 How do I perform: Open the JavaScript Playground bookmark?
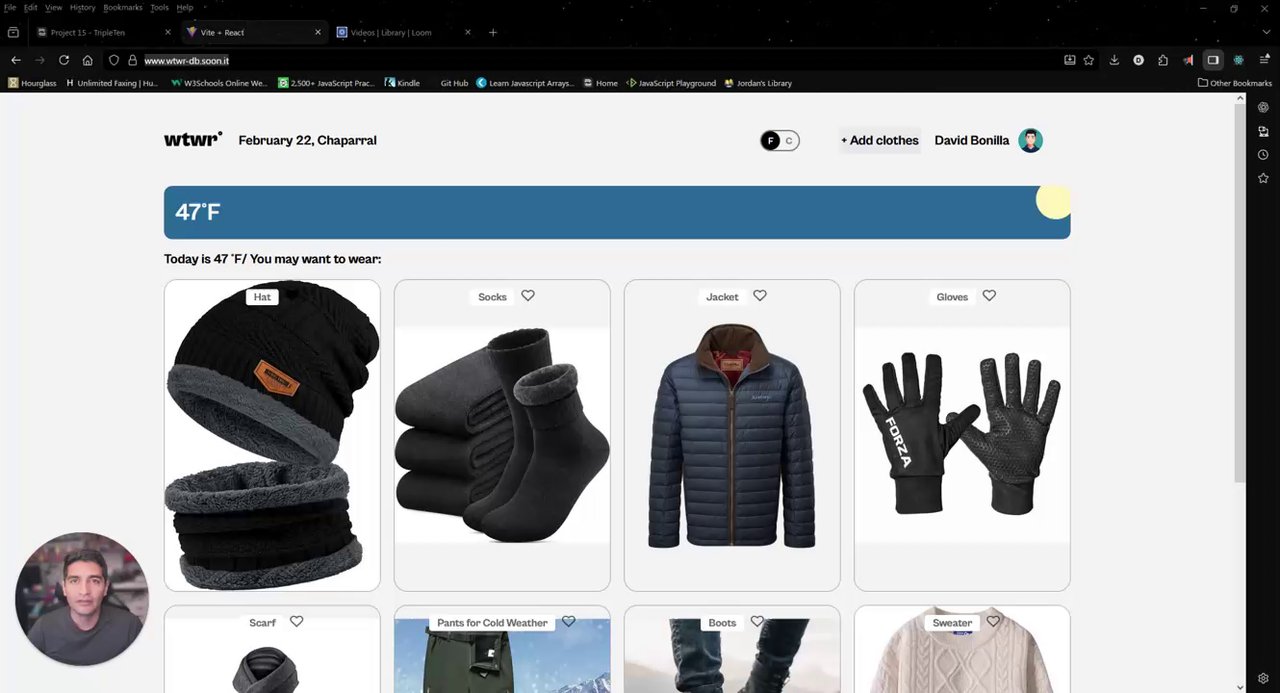tap(671, 83)
